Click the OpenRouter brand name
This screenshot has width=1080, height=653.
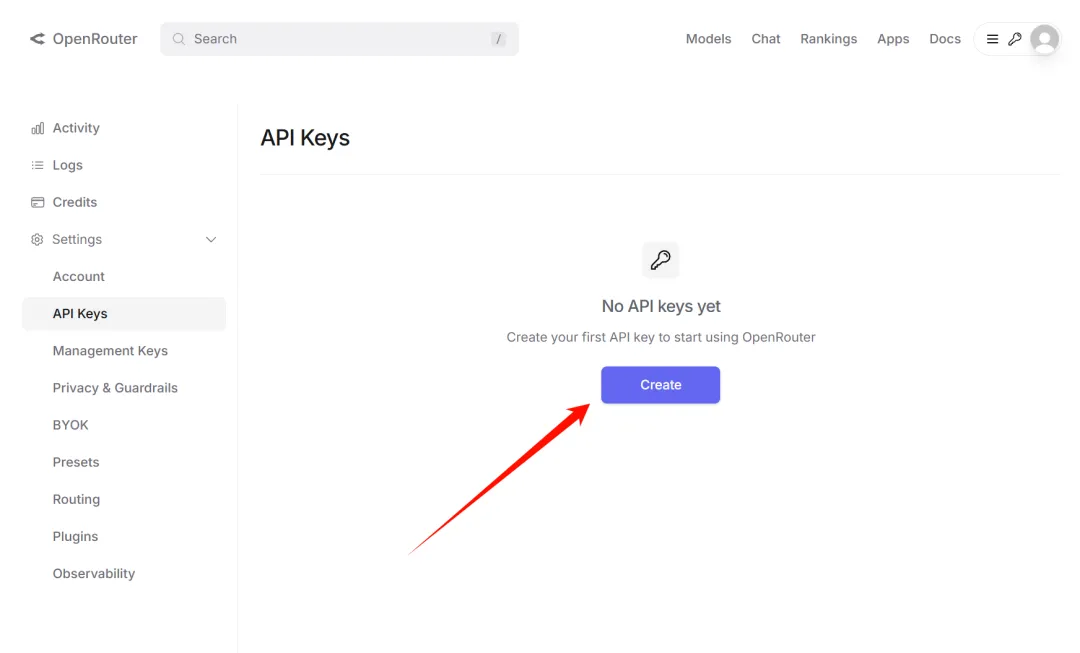pyautogui.click(x=95, y=39)
